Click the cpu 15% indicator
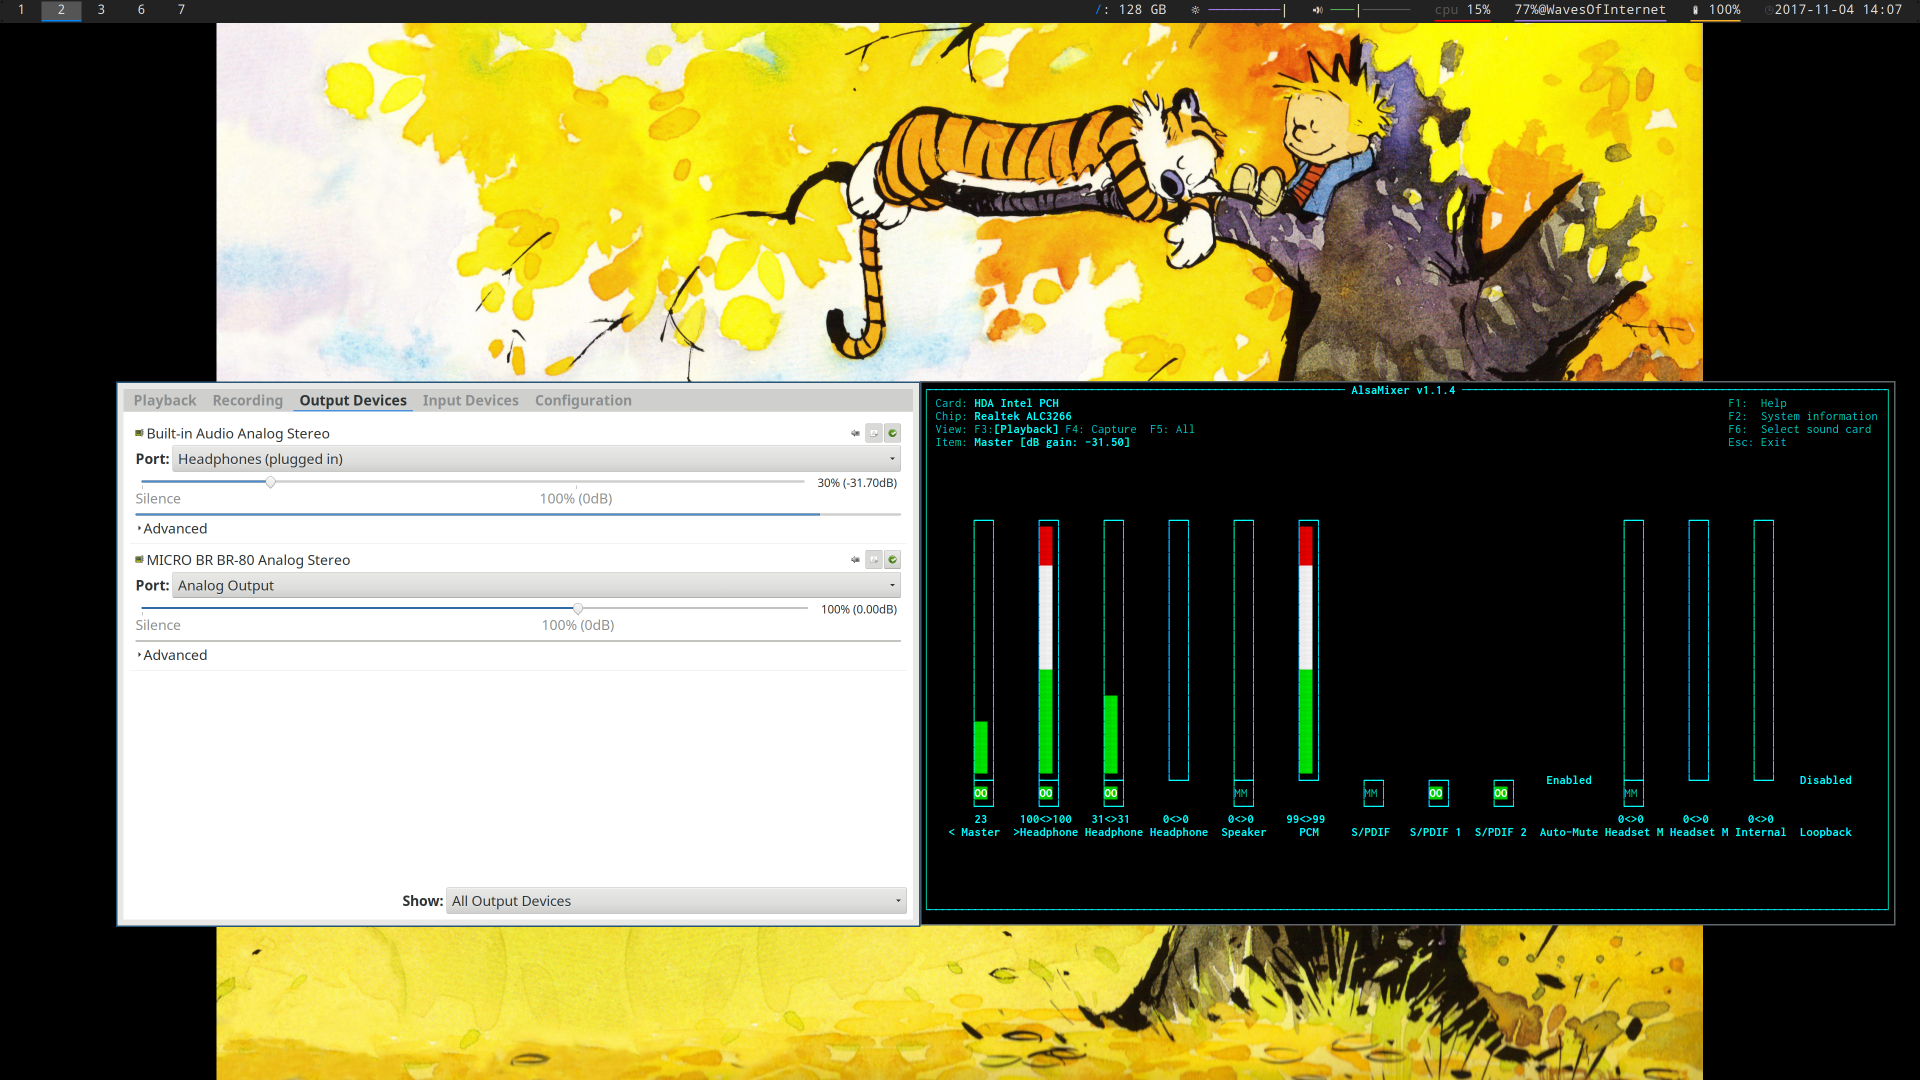Image resolution: width=1920 pixels, height=1080 pixels. 1462,10
